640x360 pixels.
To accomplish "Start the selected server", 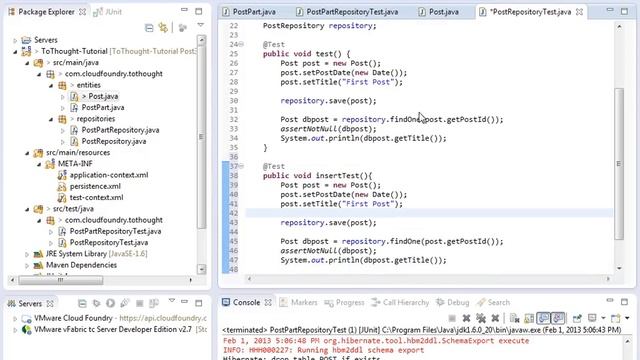I will tap(111, 303).
